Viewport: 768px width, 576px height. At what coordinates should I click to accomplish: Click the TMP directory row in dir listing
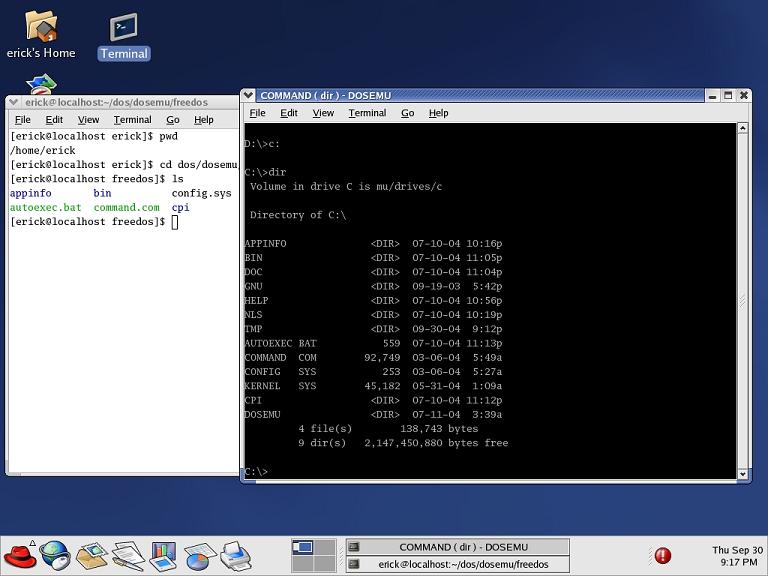[373, 329]
